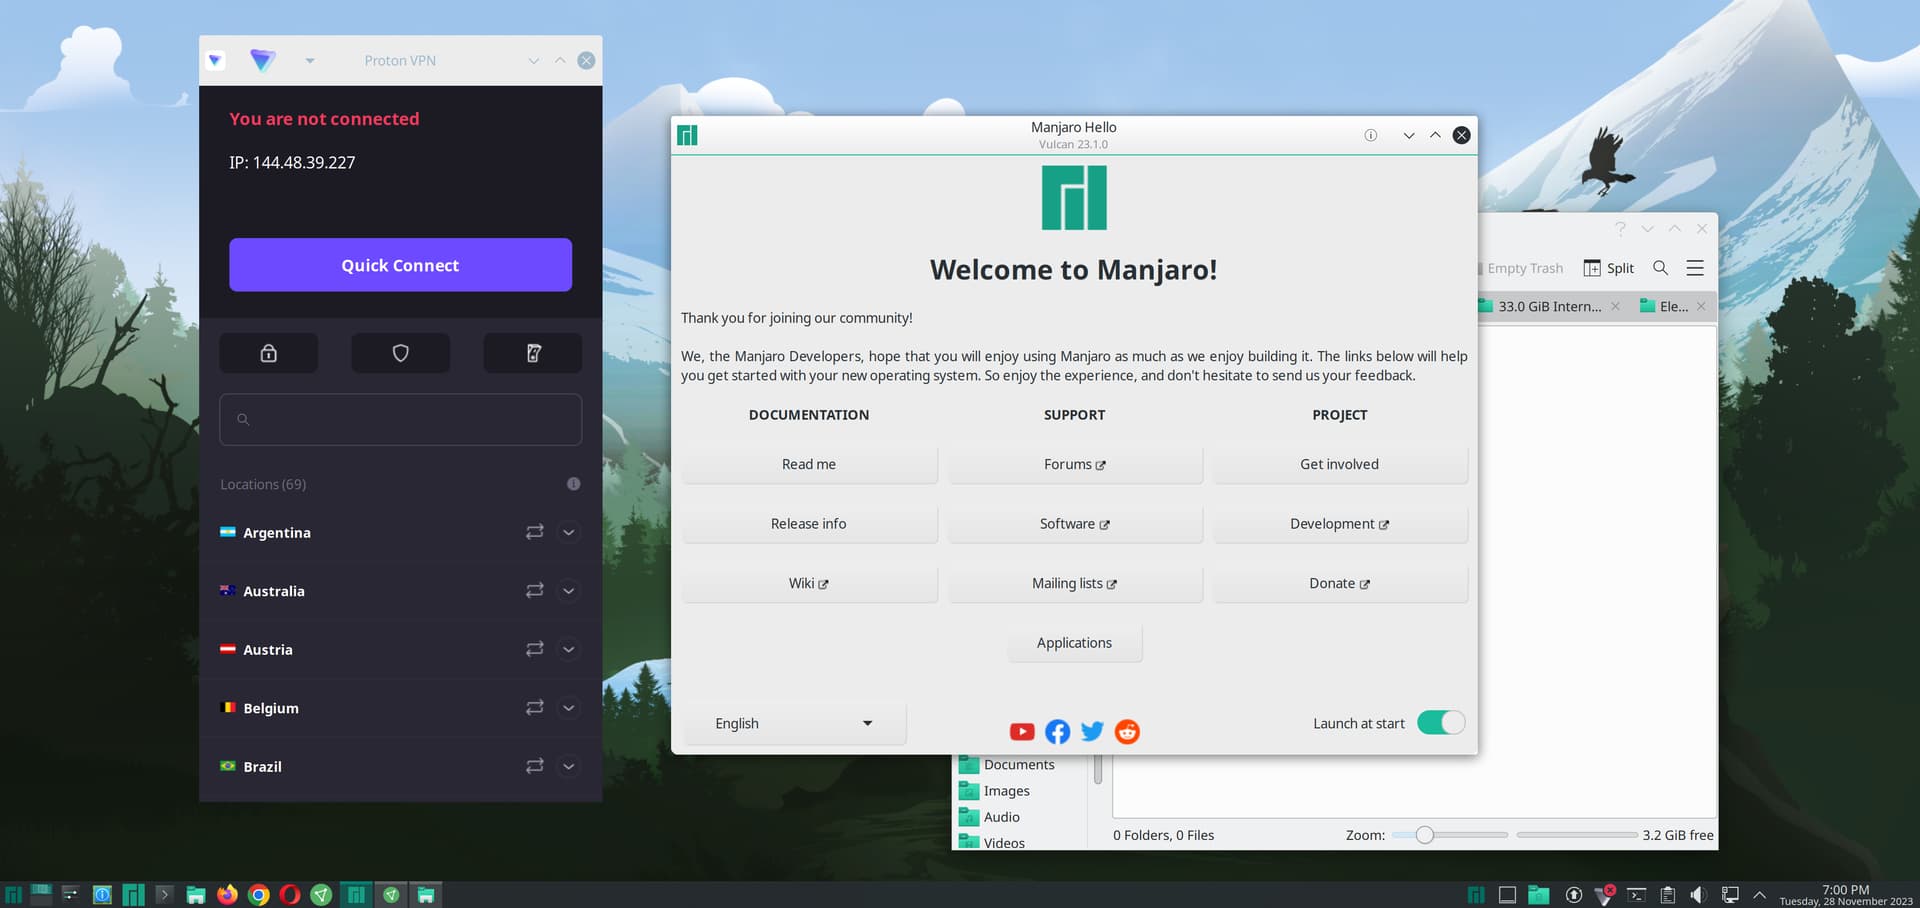This screenshot has height=908, width=1920.
Task: Launch Firefox from the taskbar
Action: pos(227,895)
